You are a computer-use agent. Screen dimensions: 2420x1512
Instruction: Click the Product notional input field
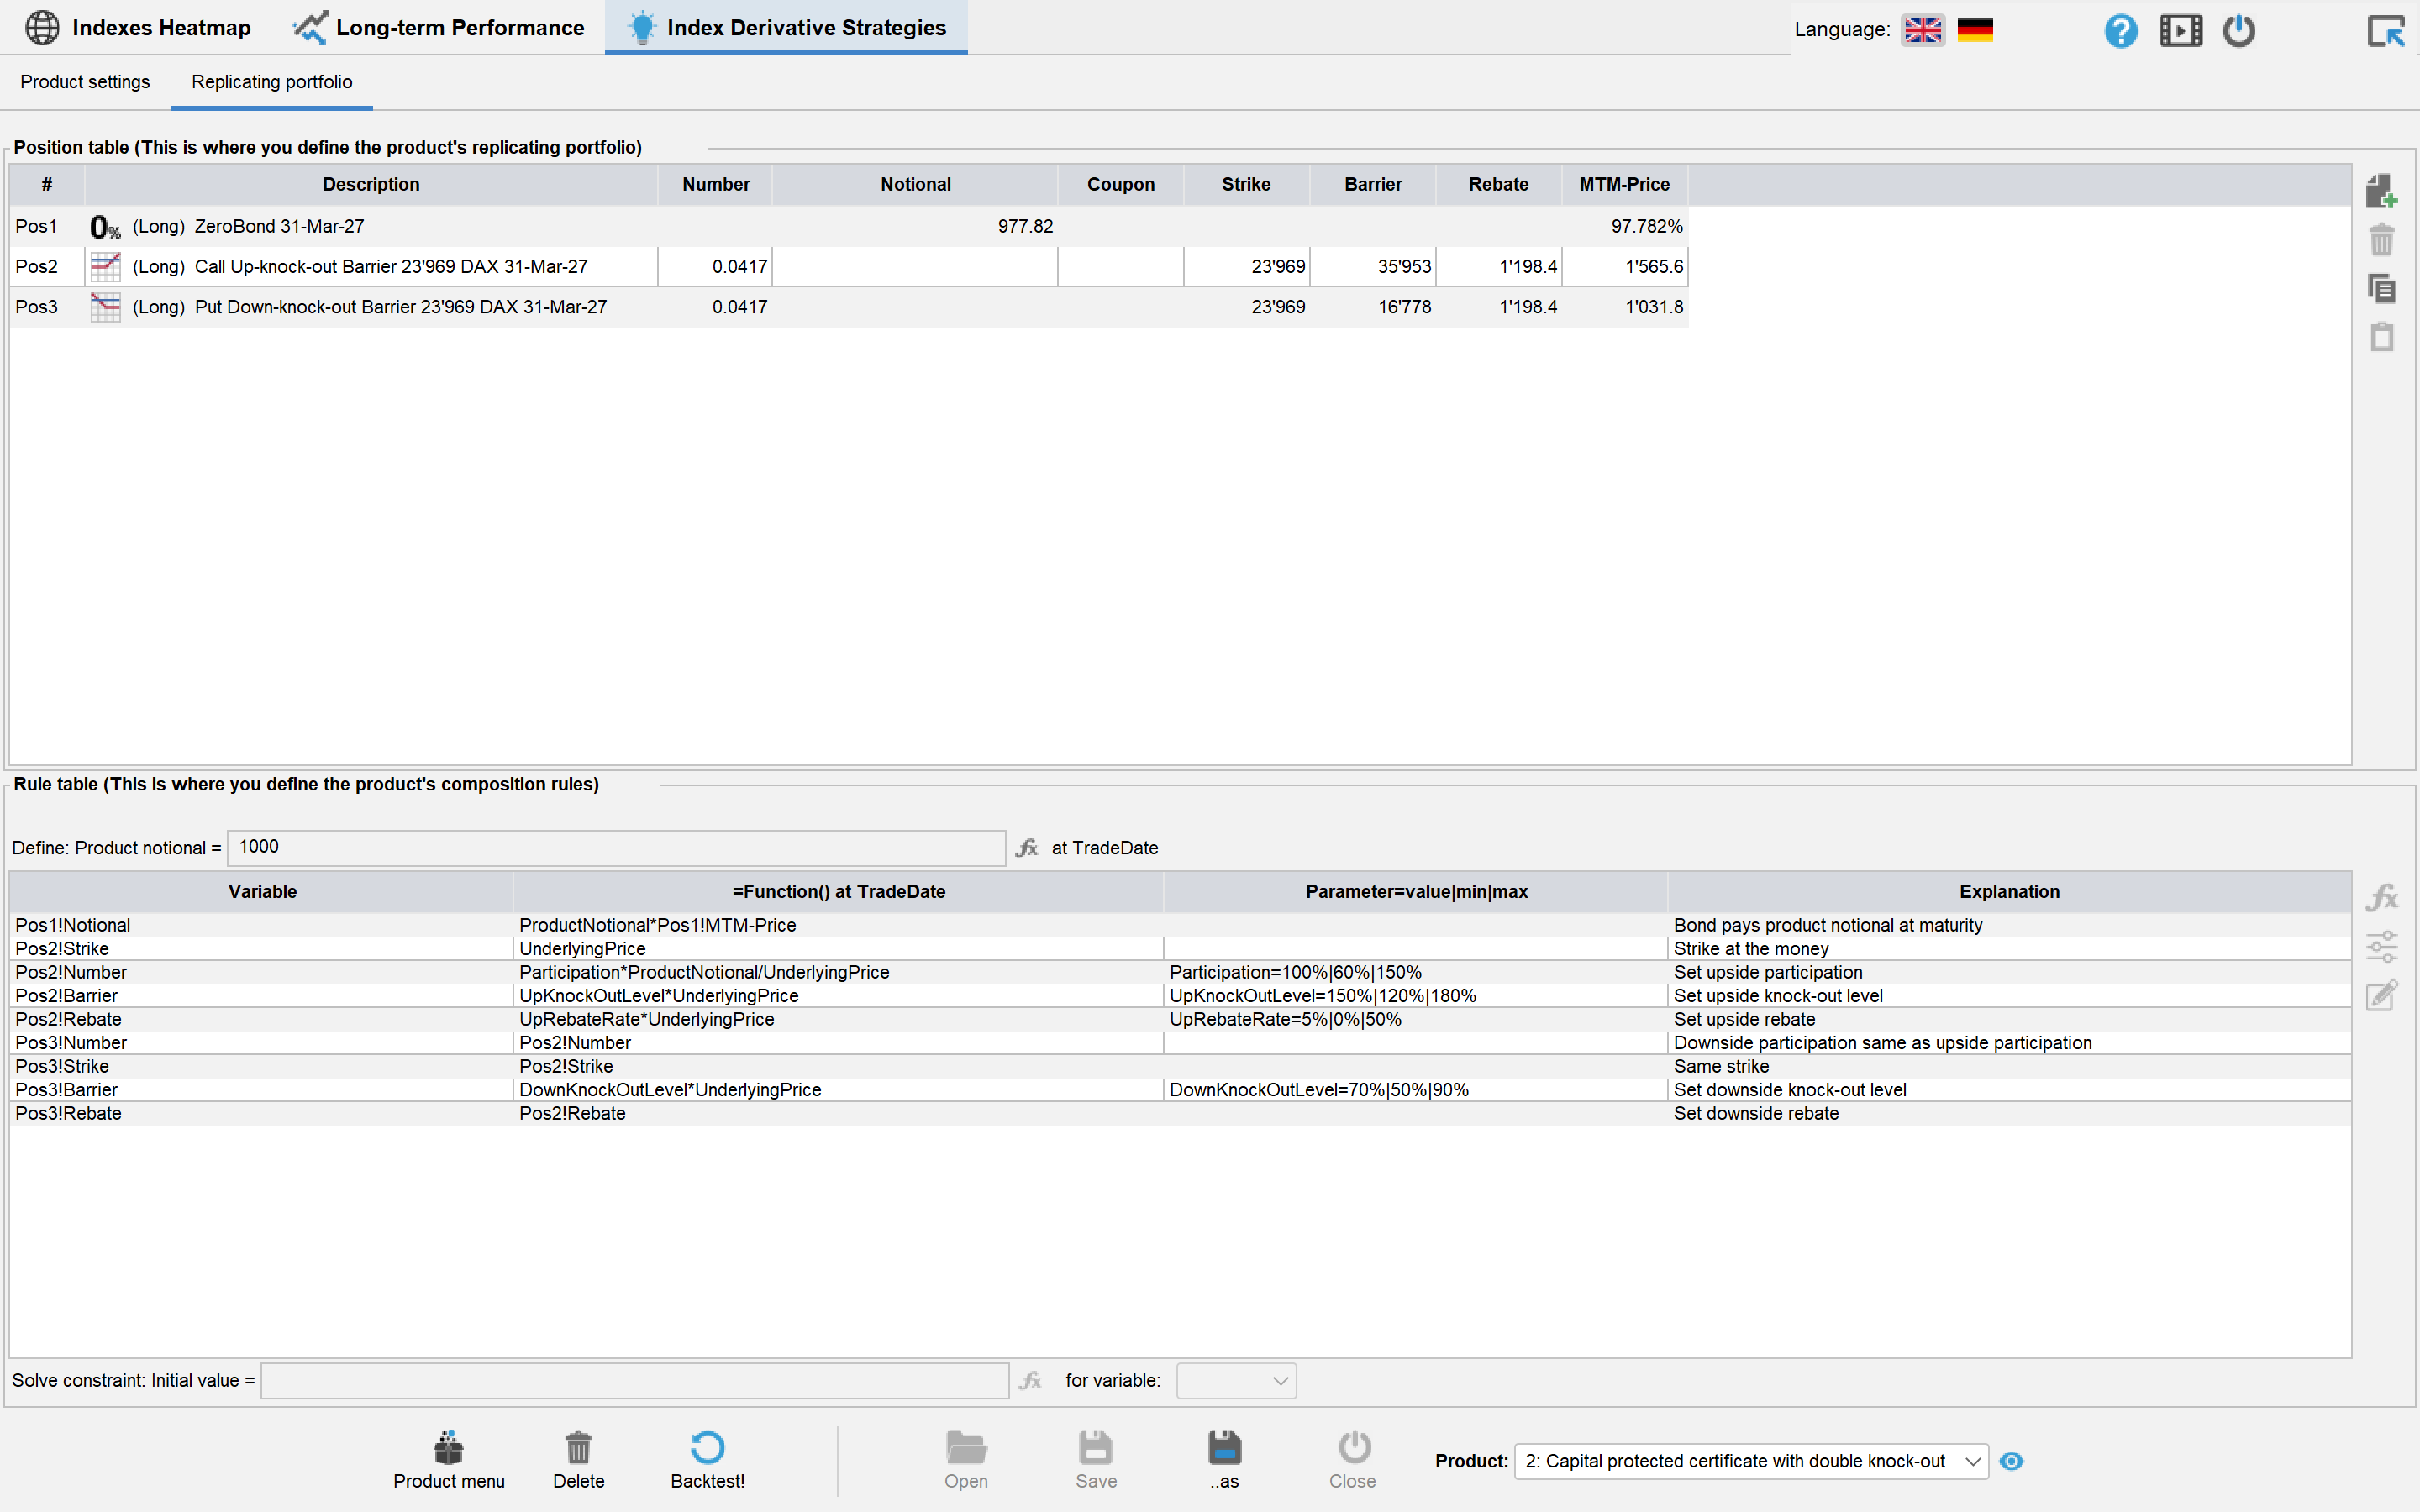pyautogui.click(x=616, y=848)
